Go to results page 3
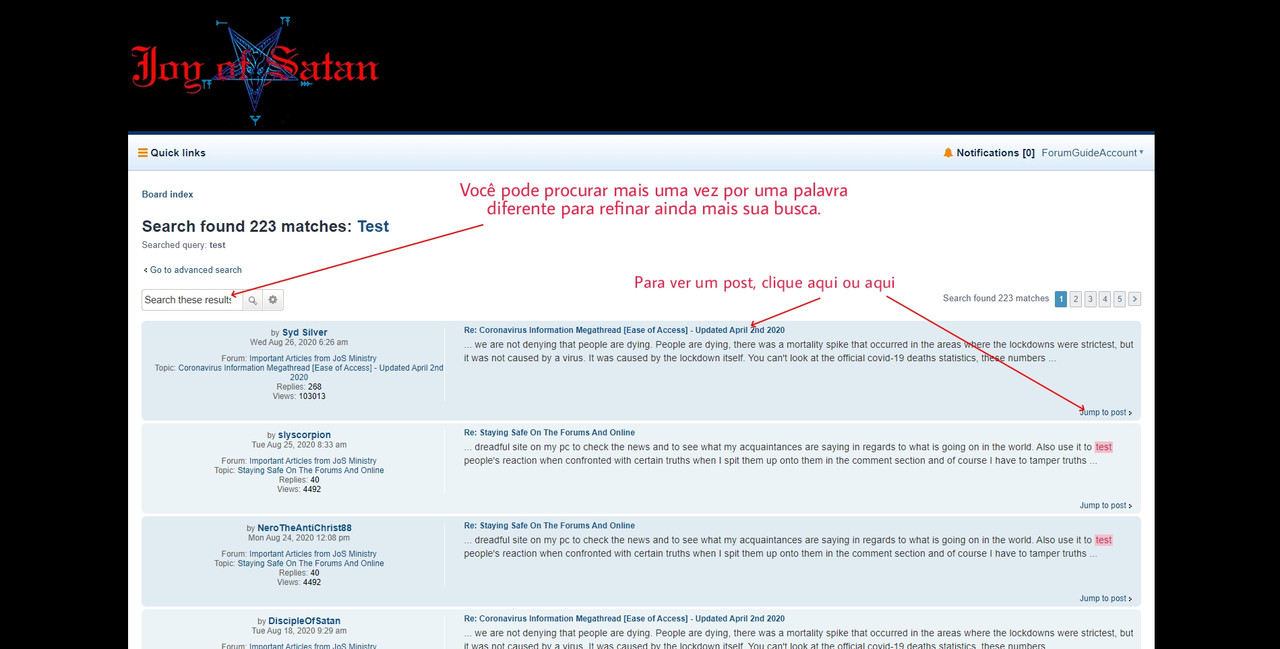 click(x=1090, y=299)
